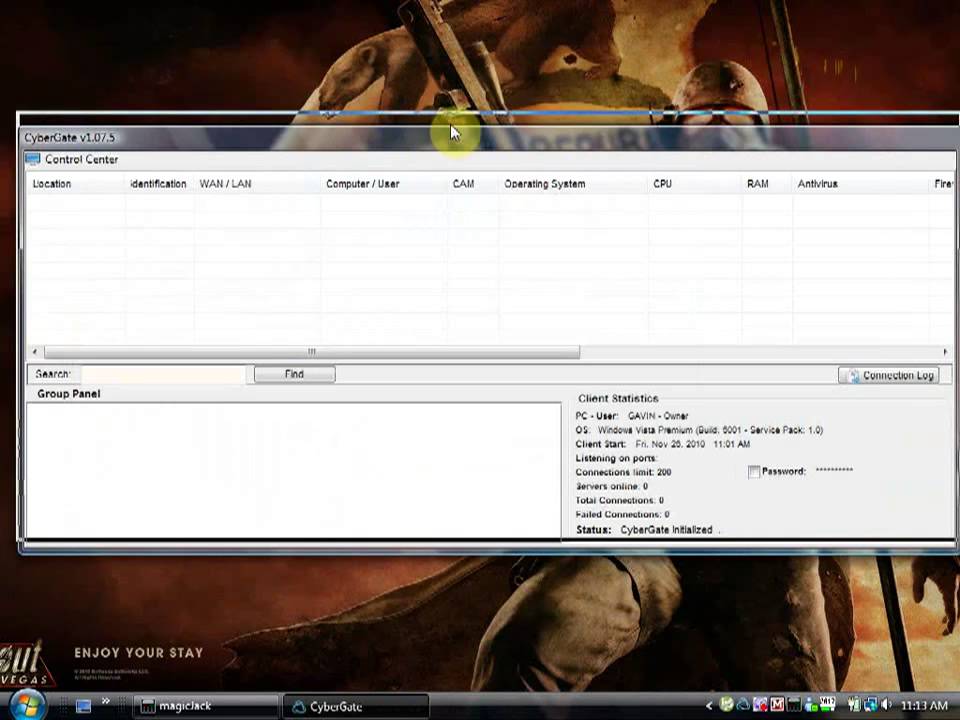This screenshot has width=960, height=720.
Task: Click the Windows Vista Premium OS text
Action: (x=710, y=430)
